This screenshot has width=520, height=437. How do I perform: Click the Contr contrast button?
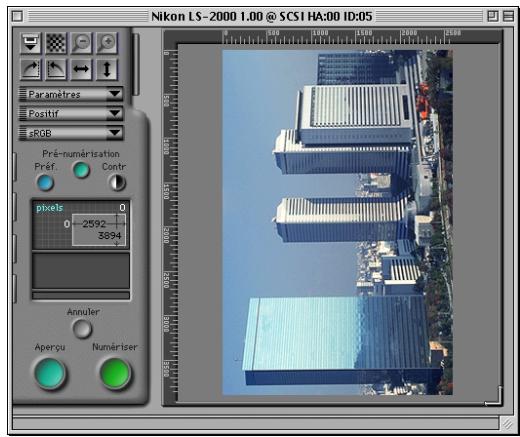[117, 183]
